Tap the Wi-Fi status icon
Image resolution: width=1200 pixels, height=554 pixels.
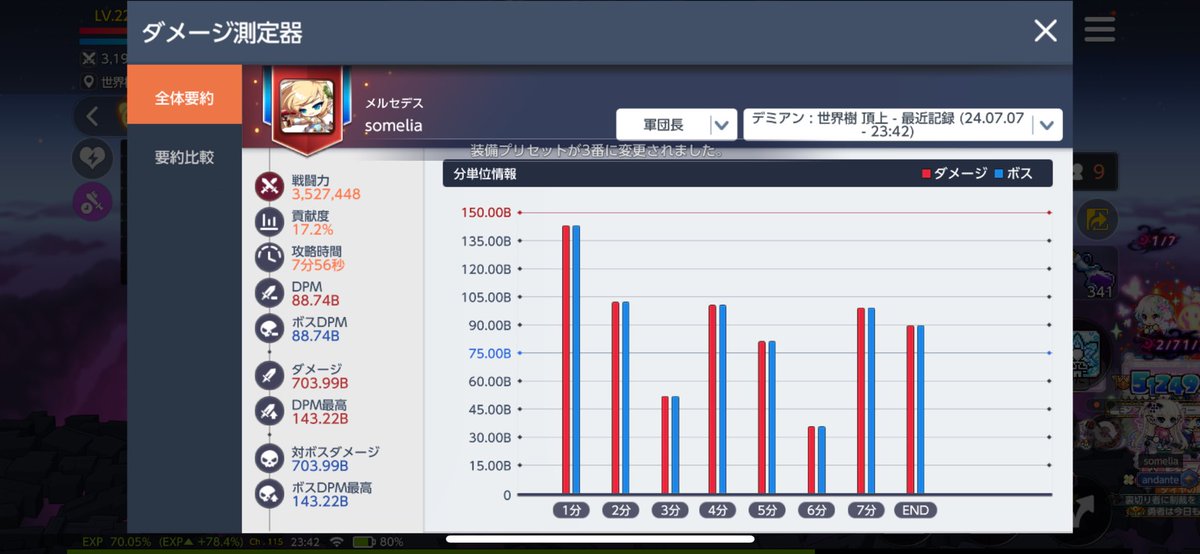click(x=337, y=542)
